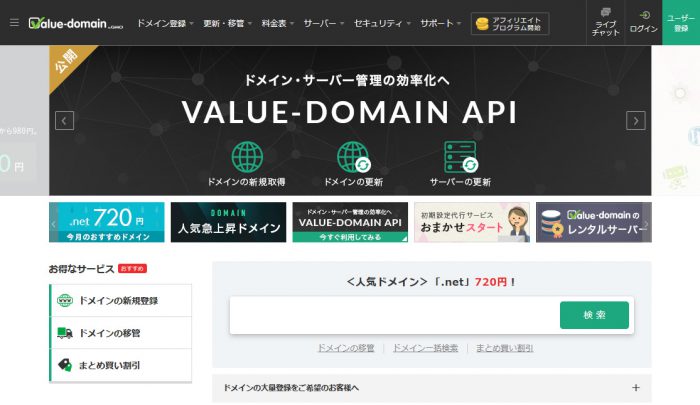Expand the 料金表 menu
Screen dimensions: 700x405
277,23
